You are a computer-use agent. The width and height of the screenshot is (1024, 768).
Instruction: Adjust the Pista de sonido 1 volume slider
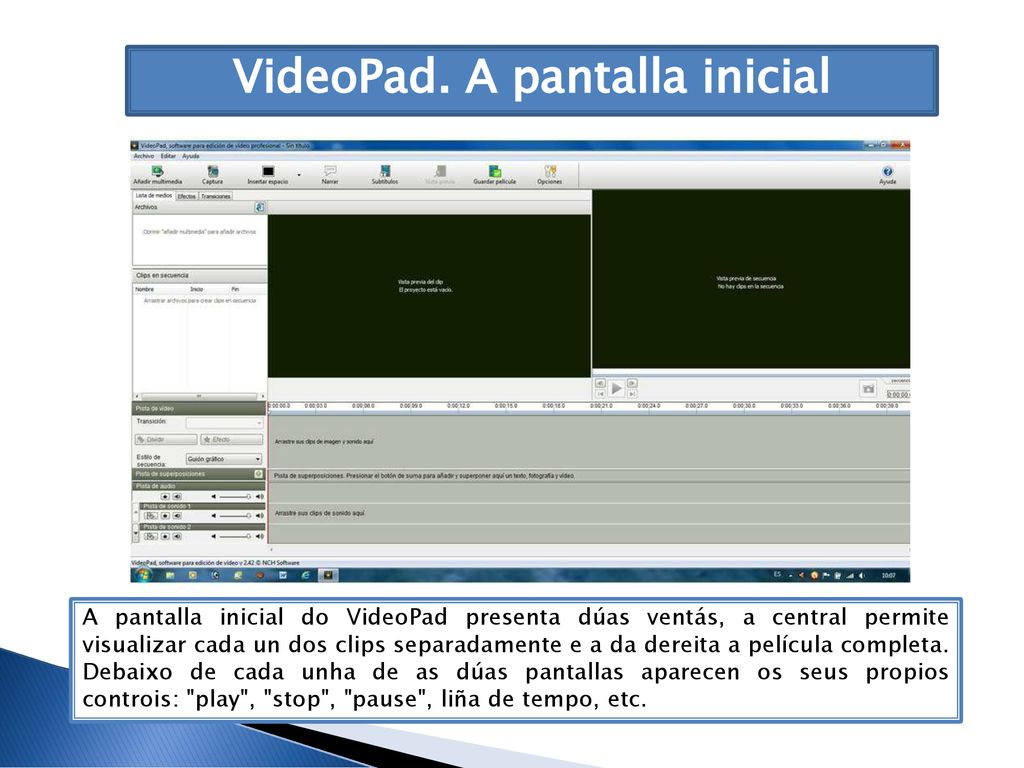click(x=235, y=516)
